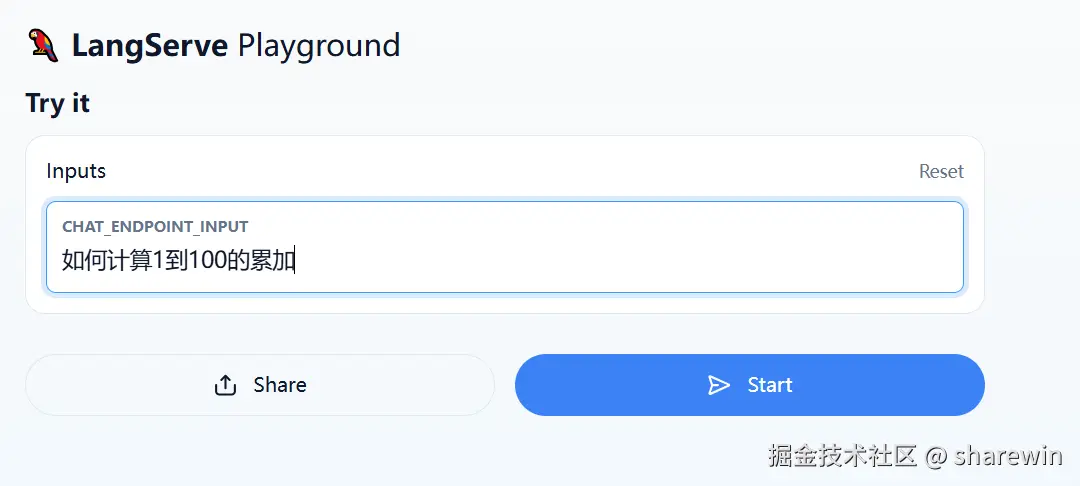Screen dimensions: 1080x486
Task: Click the 掘金技术社区 watermark text
Action: (843, 456)
